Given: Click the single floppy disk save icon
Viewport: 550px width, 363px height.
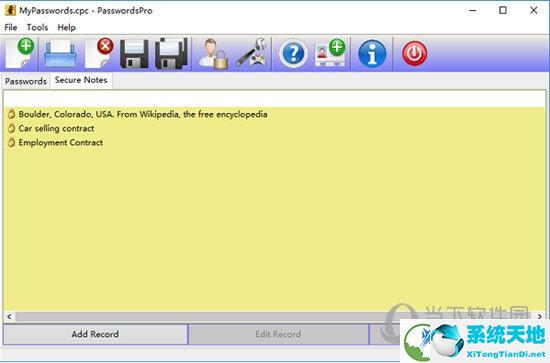Looking at the screenshot, I should coord(134,54).
